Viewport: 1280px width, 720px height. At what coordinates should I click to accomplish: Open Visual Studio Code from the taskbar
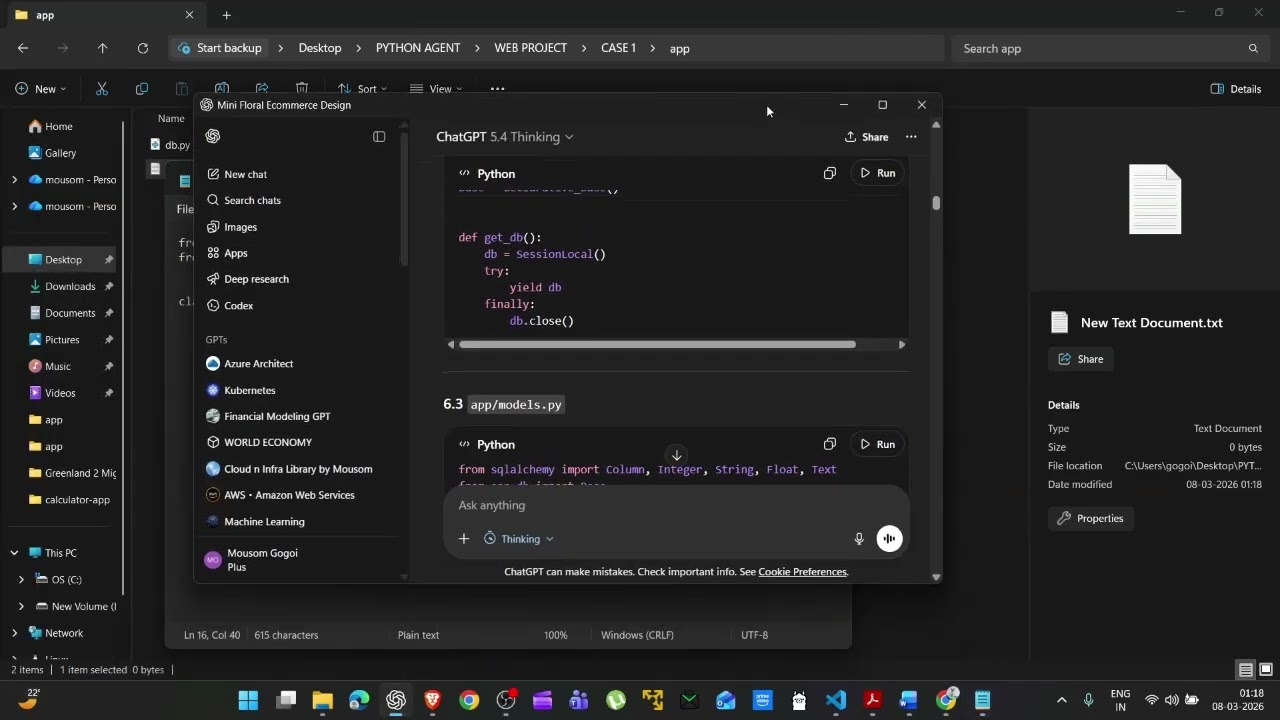click(836, 700)
